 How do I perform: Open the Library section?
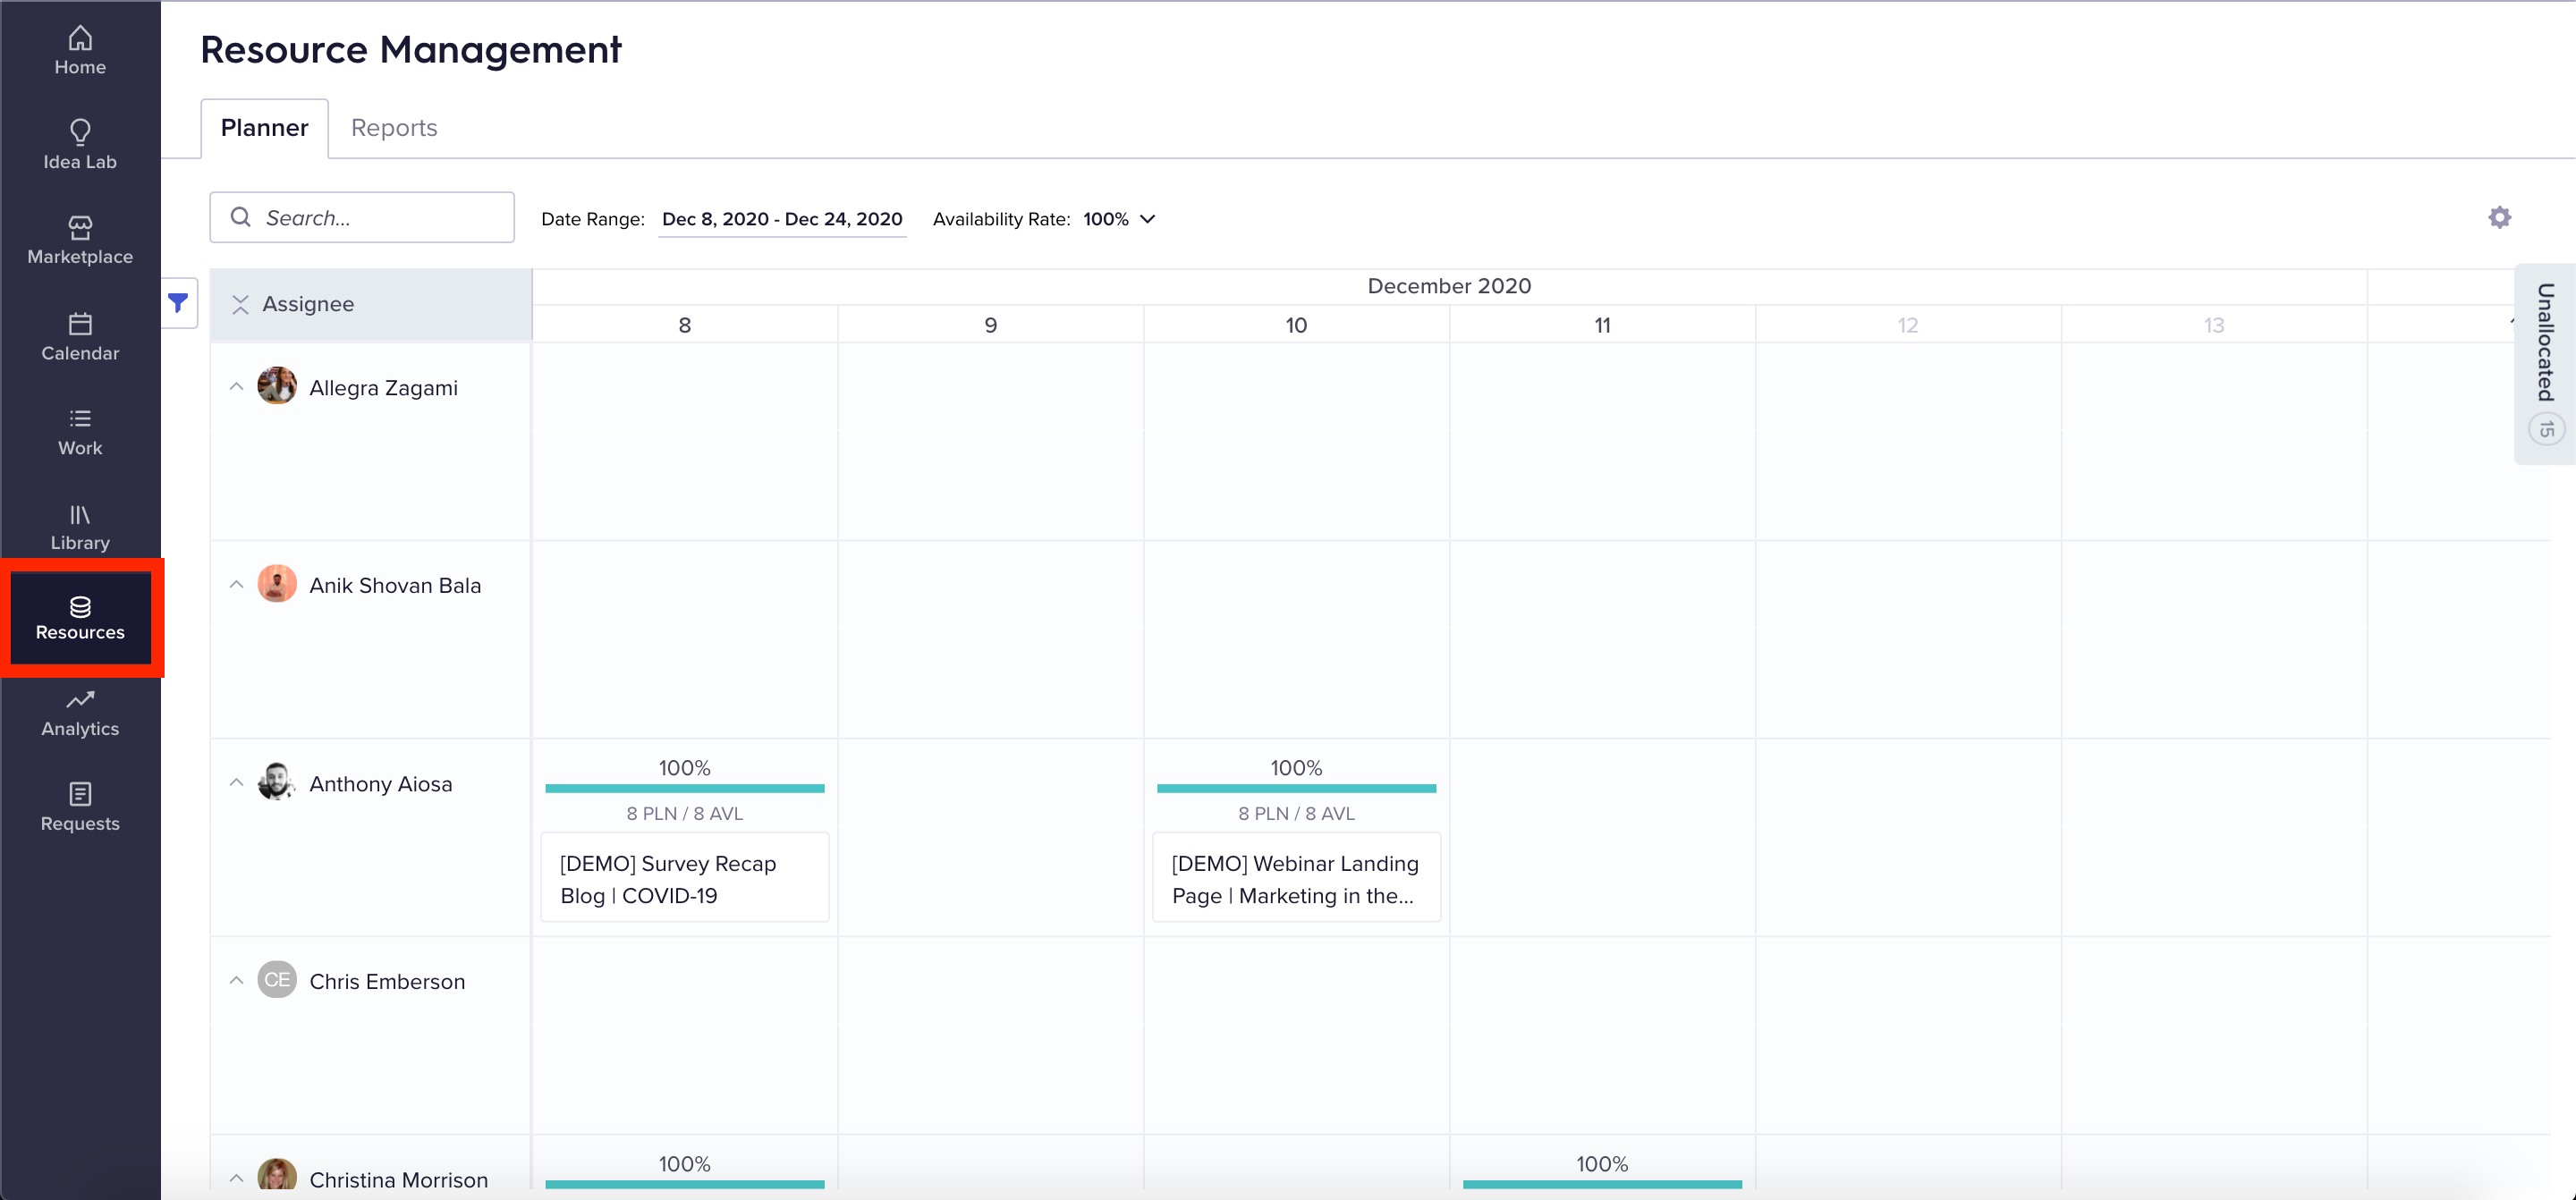pyautogui.click(x=80, y=527)
